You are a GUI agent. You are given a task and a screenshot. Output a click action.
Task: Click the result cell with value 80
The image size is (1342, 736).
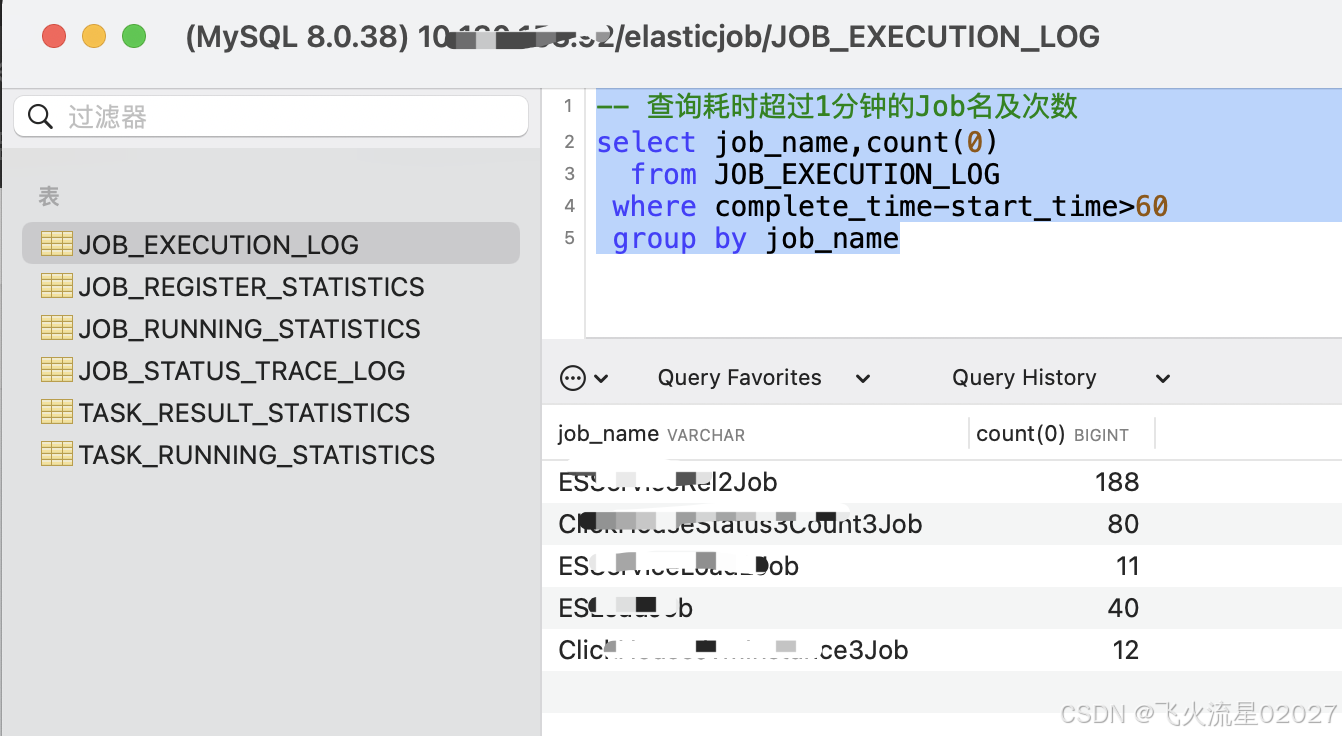1123,524
